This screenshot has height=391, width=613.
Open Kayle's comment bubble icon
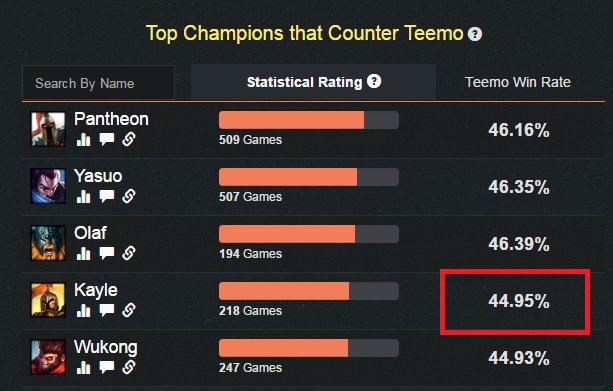pos(107,310)
